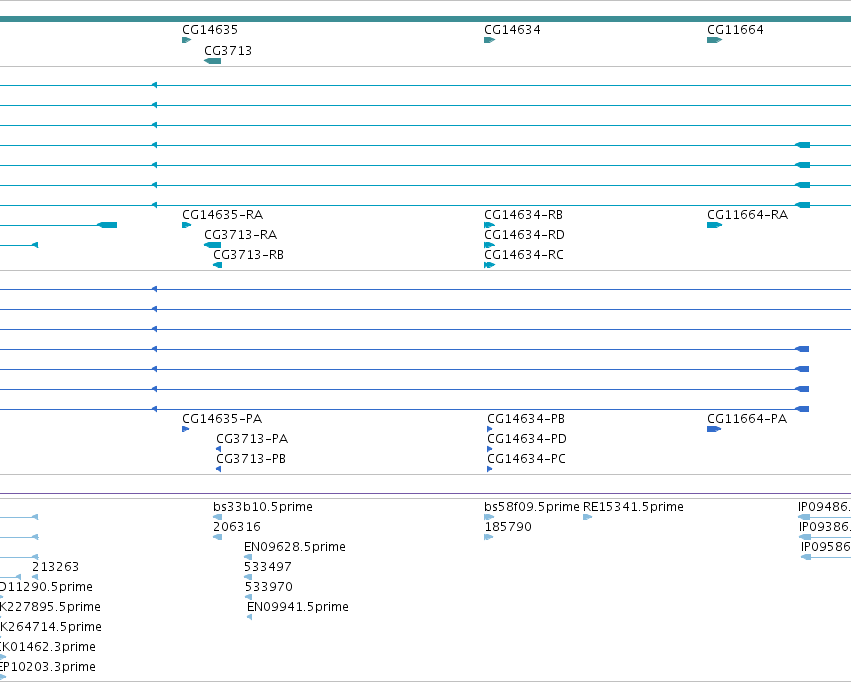
Task: Click the 185790 label
Action: tap(508, 527)
